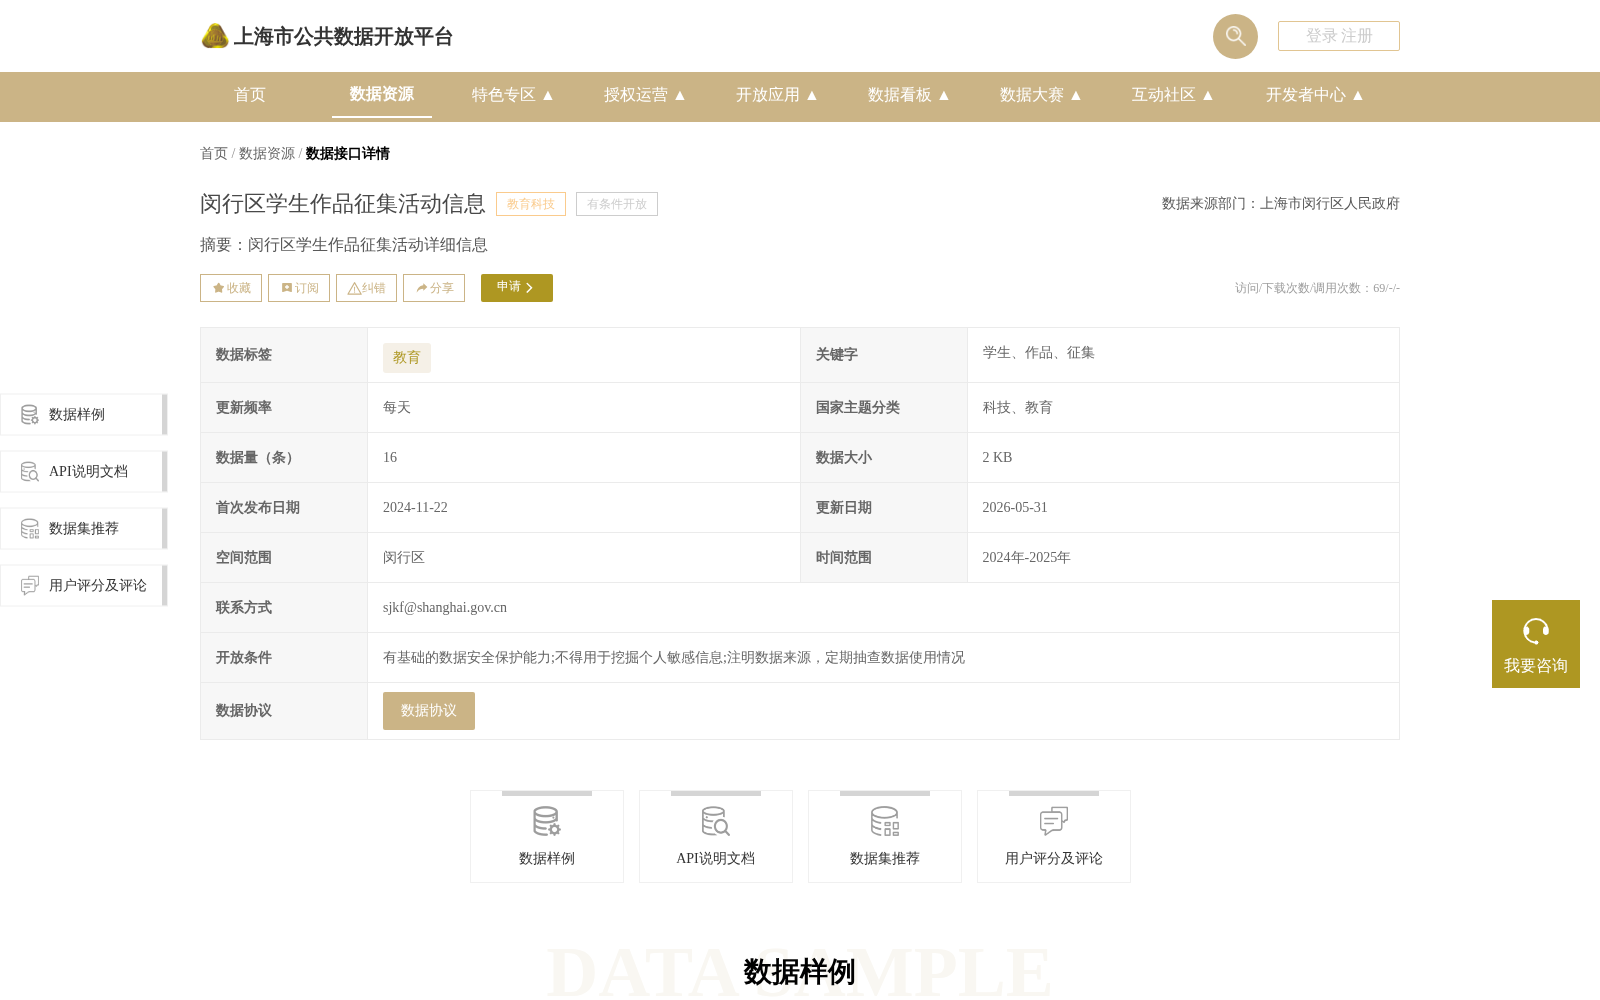The height and width of the screenshot is (1000, 1600).
Task: Click the 数据样例 card label
Action: point(547,859)
